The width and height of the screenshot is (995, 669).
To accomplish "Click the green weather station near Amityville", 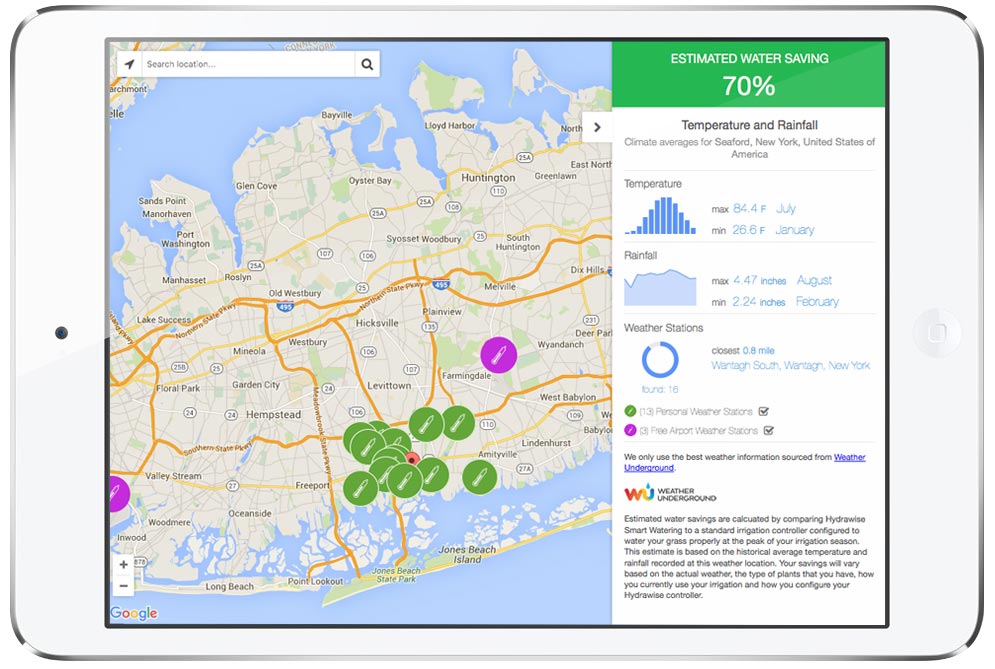I will (479, 477).
